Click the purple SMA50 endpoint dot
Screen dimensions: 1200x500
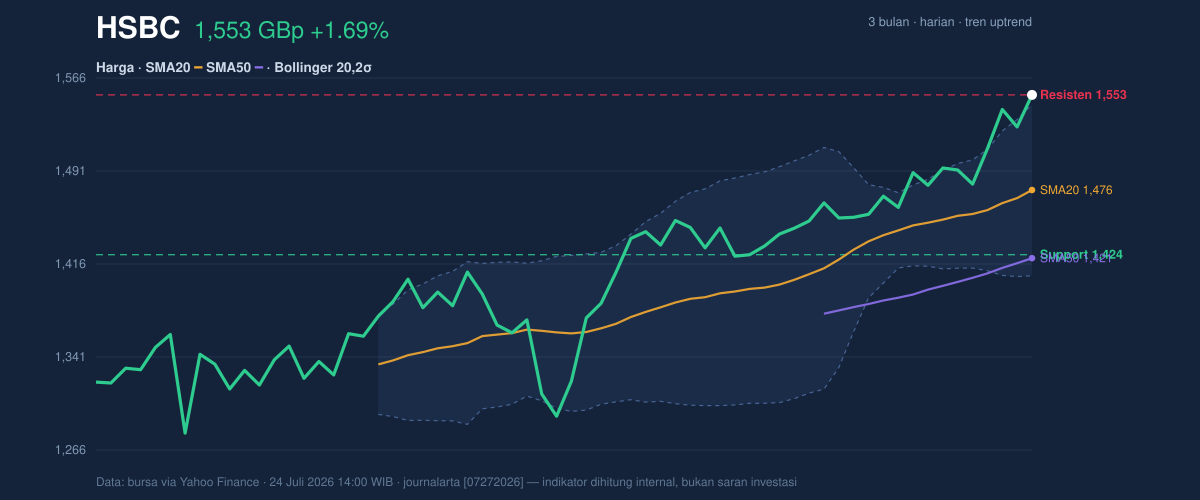point(1032,258)
